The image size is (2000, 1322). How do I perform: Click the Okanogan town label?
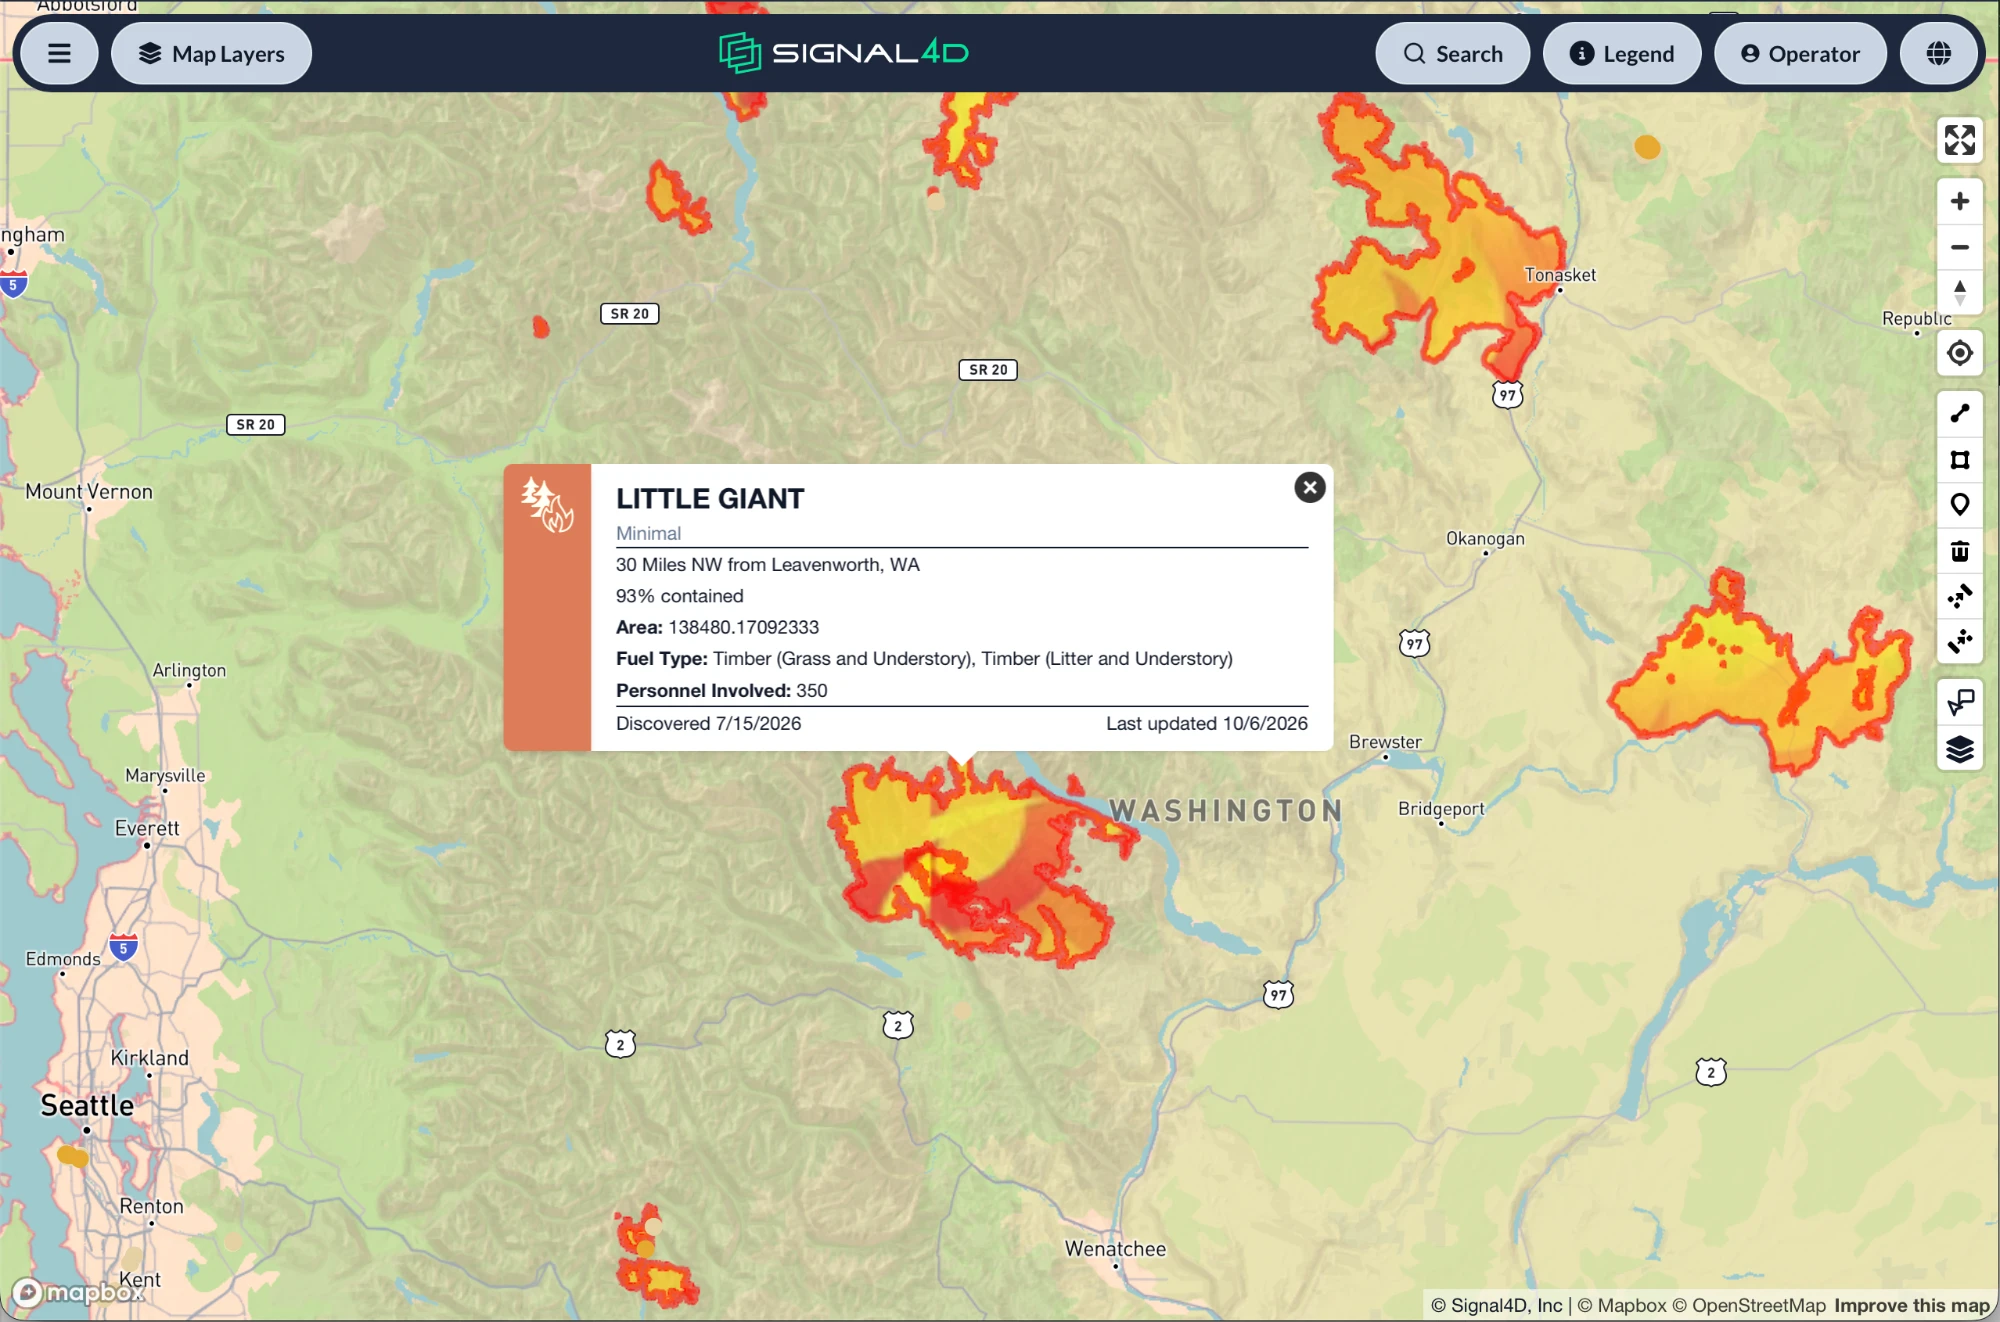click(x=1485, y=538)
